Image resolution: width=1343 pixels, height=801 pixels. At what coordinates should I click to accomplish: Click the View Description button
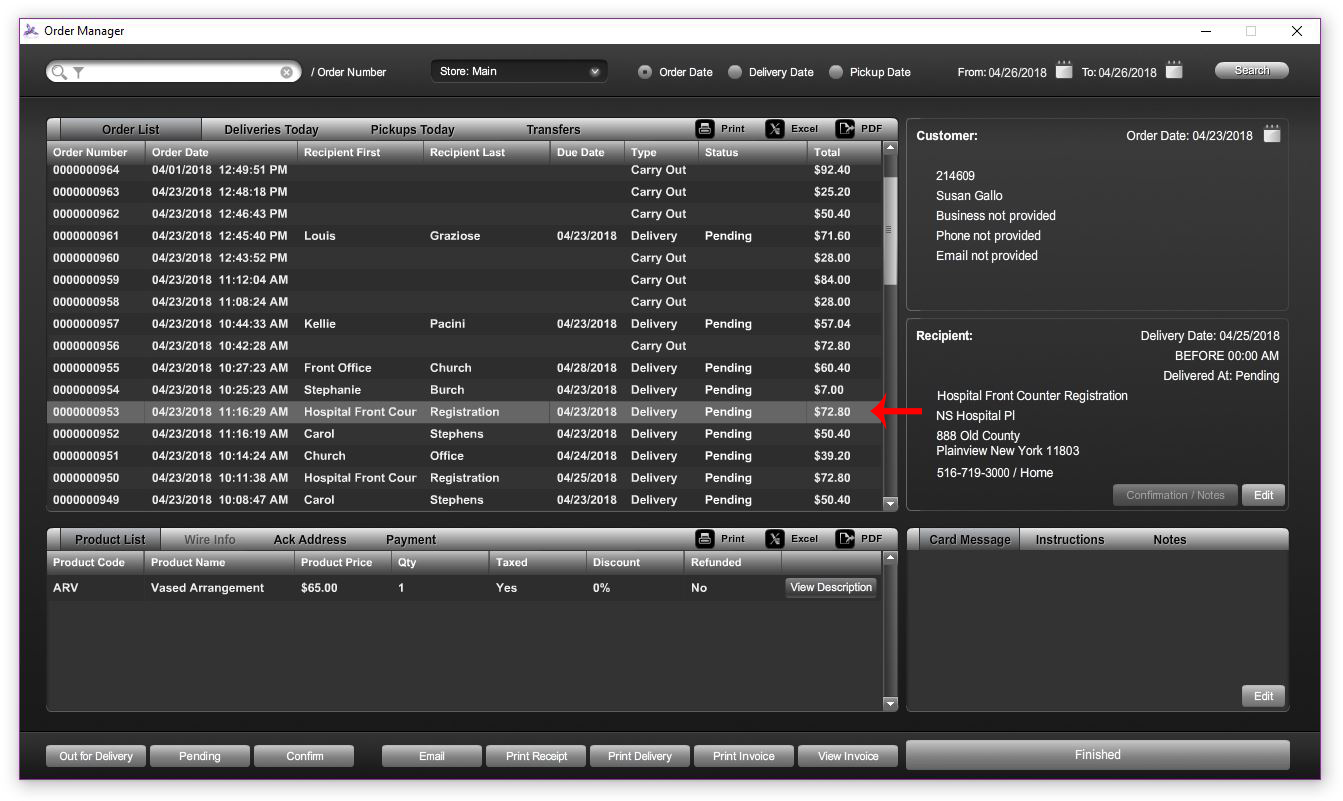(x=830, y=588)
